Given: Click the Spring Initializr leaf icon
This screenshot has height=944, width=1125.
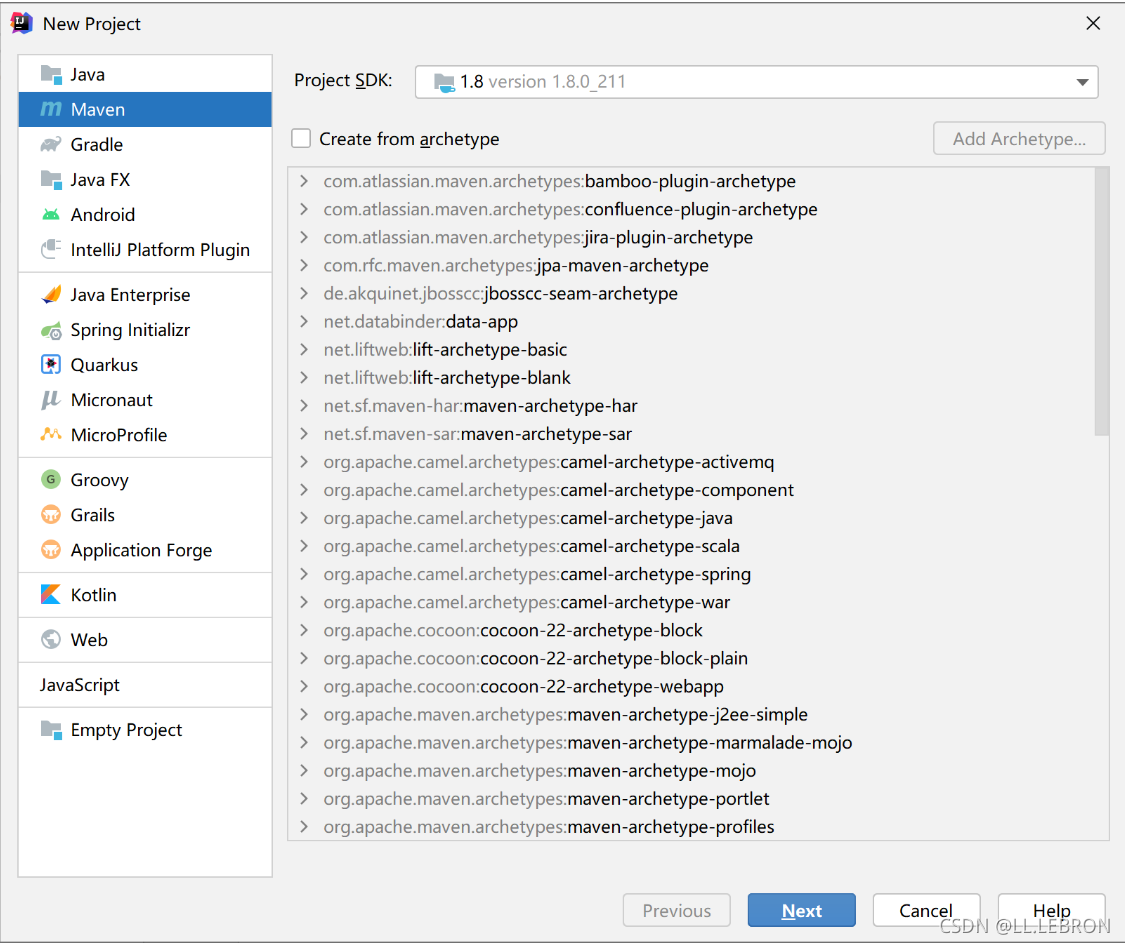Looking at the screenshot, I should tap(51, 330).
